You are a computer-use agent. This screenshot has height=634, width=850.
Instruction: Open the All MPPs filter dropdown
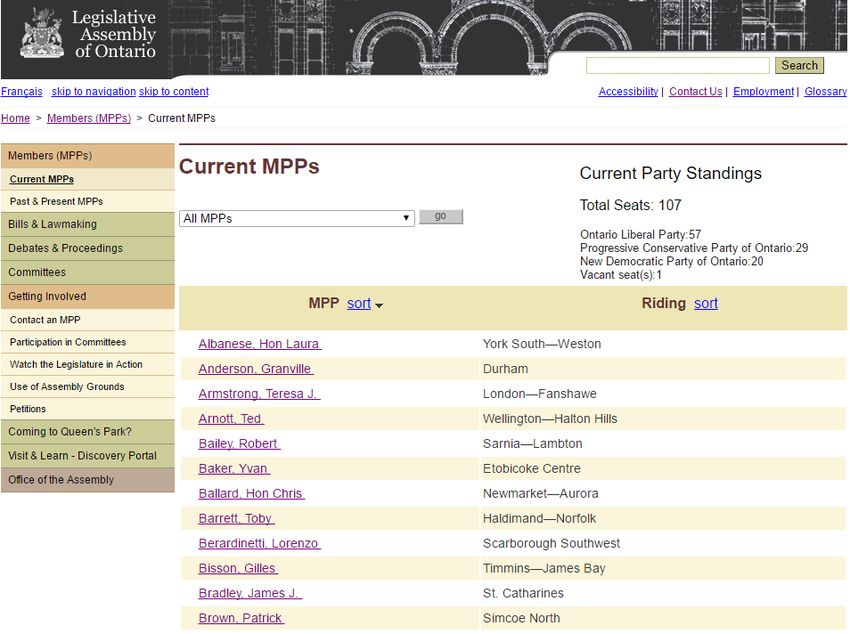coord(297,218)
